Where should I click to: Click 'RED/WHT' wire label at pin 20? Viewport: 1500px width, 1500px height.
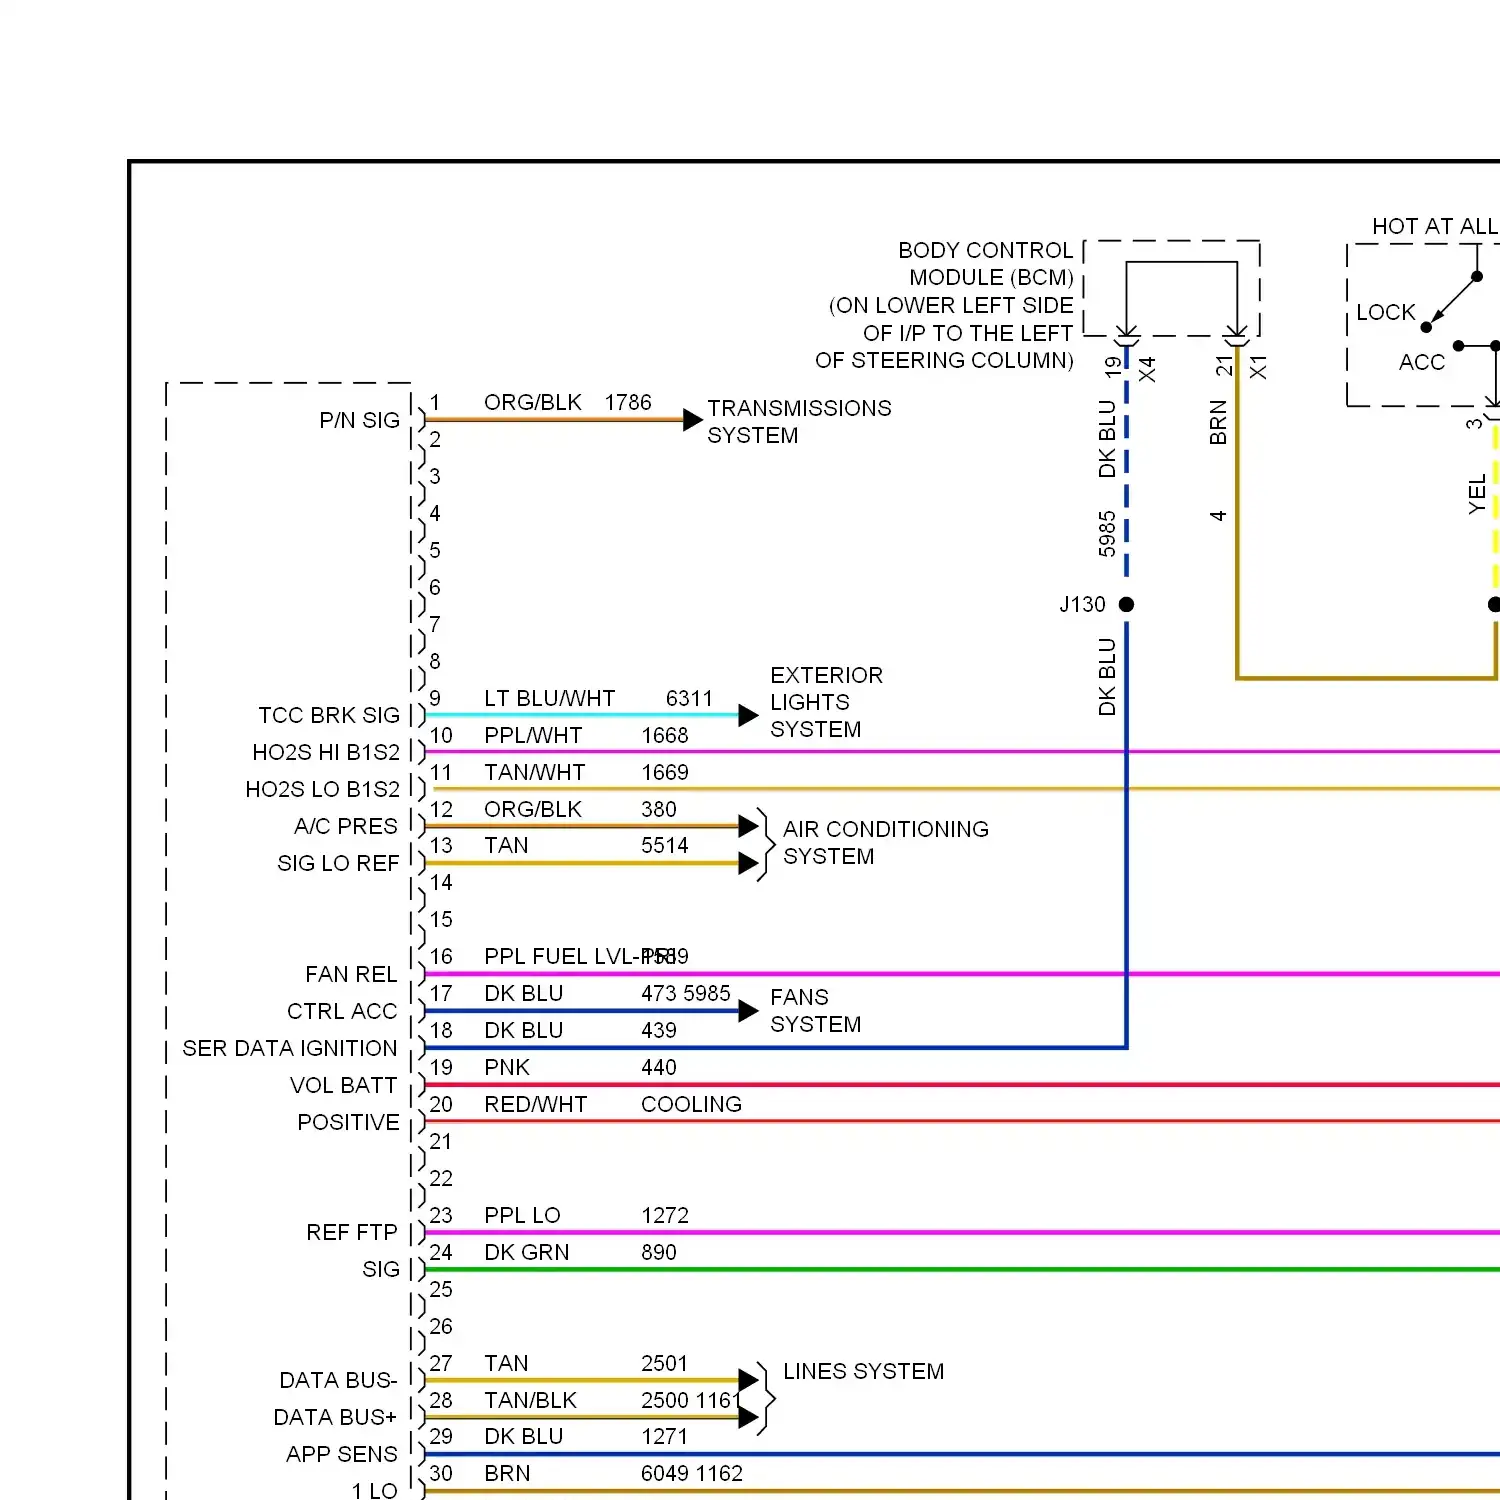(535, 1104)
